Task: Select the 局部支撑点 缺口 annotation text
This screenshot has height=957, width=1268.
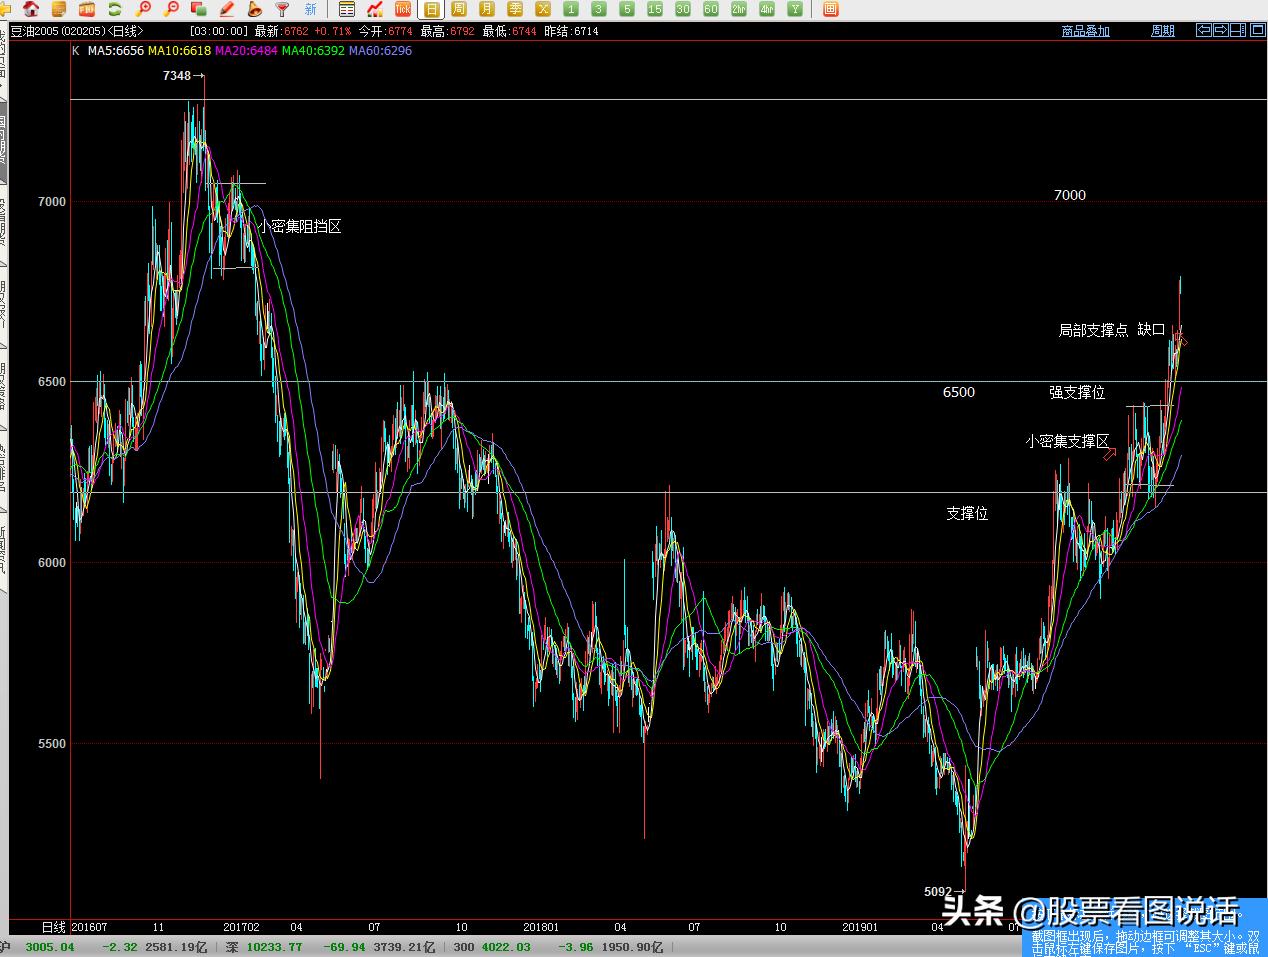Action: pos(1112,329)
